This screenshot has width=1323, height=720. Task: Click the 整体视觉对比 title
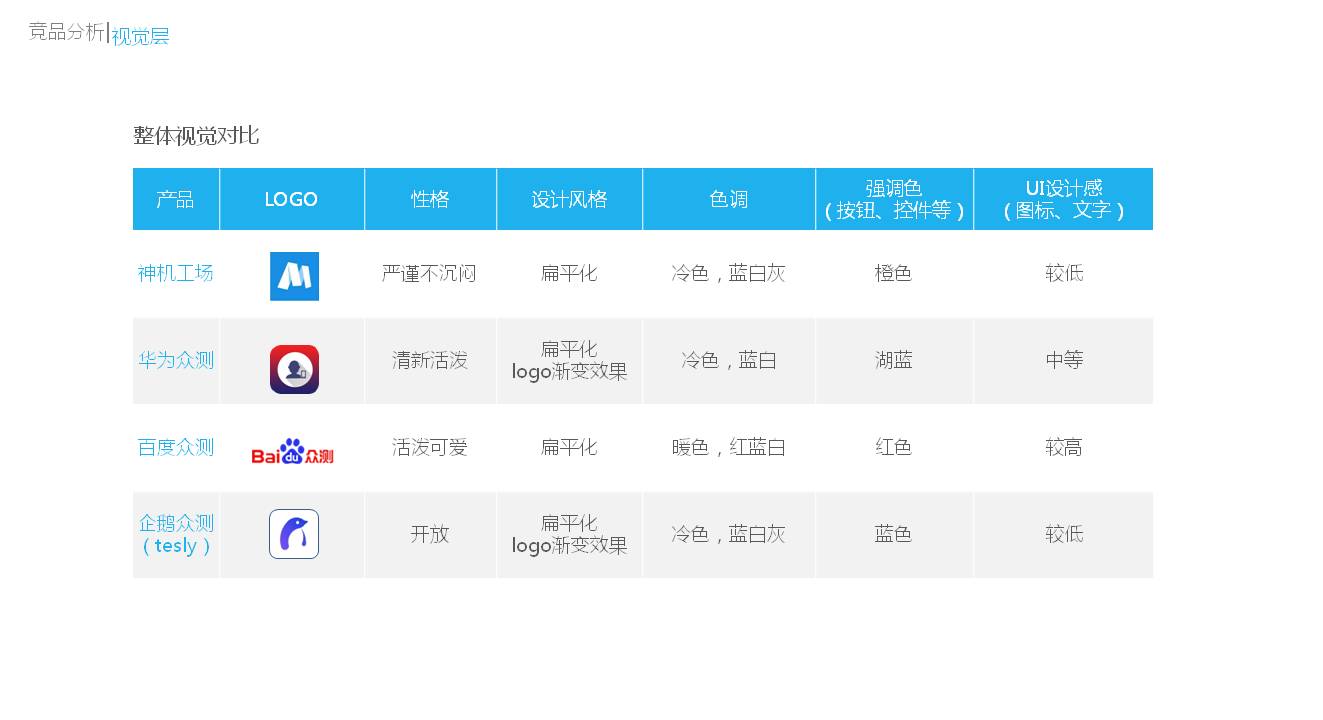pyautogui.click(x=196, y=136)
